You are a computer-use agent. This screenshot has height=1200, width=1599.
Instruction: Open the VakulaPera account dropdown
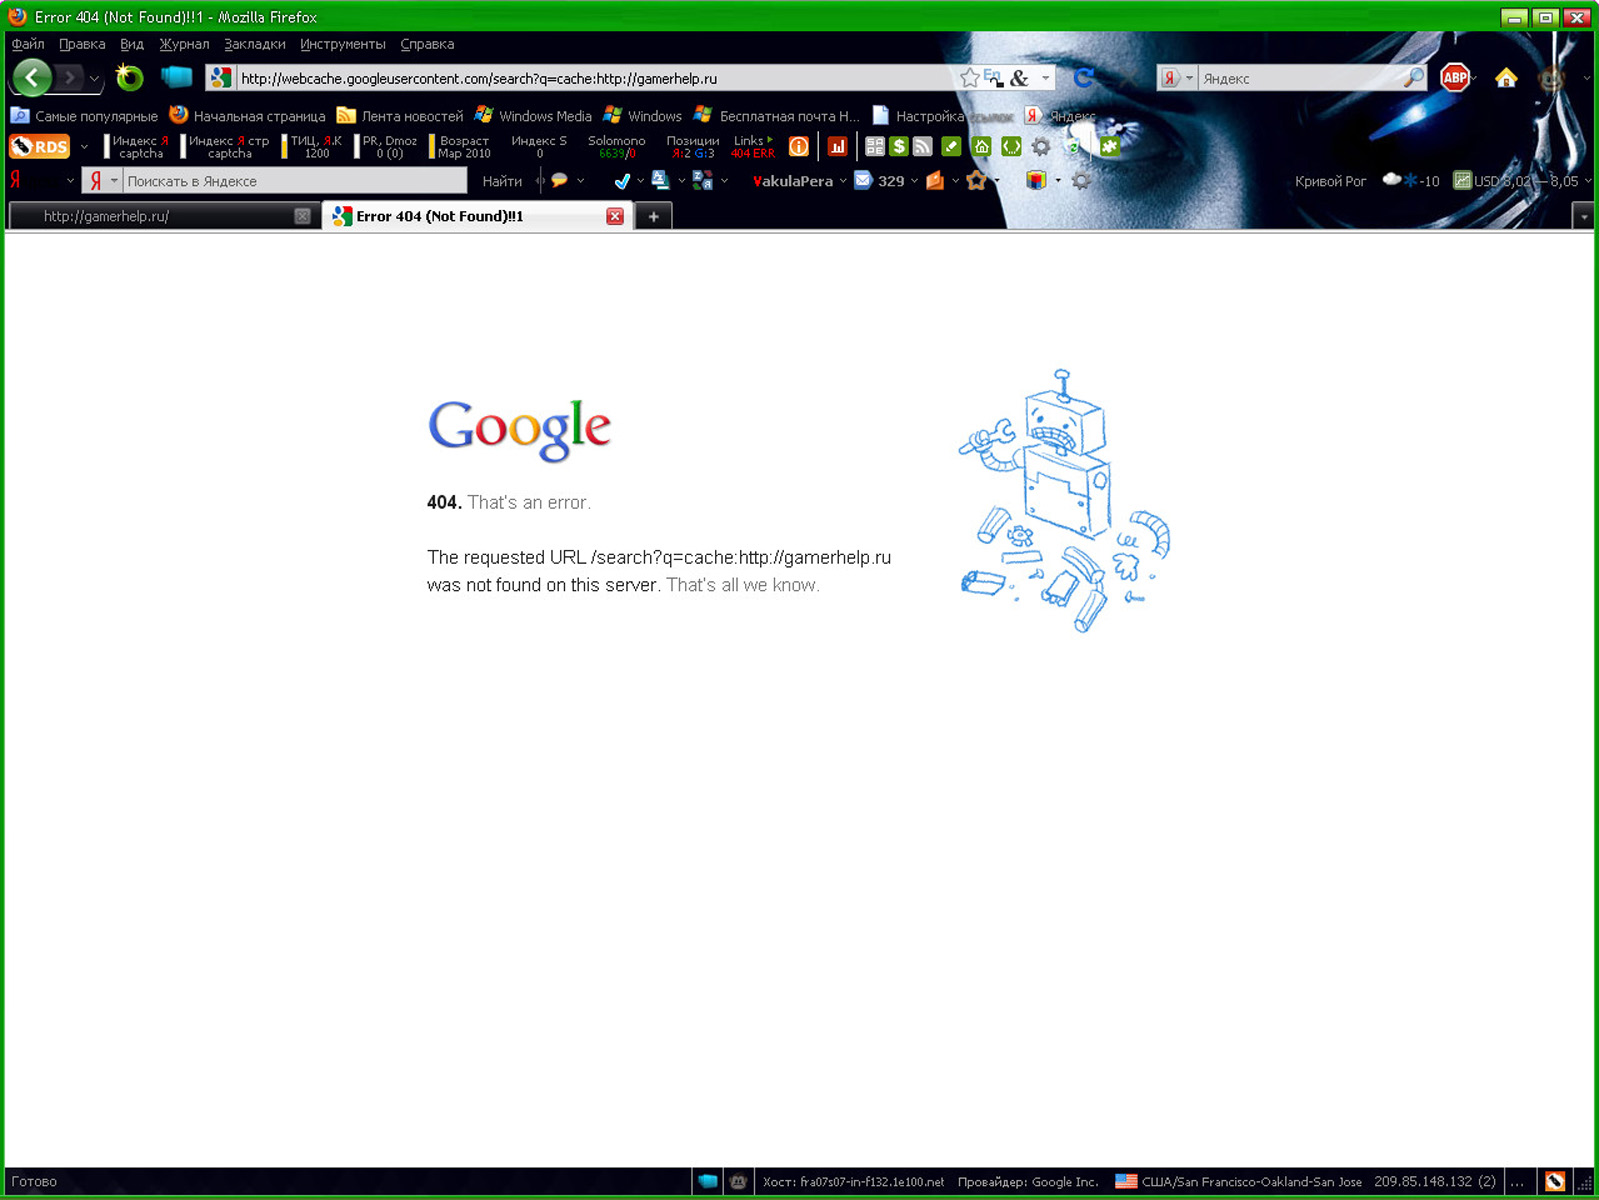pyautogui.click(x=800, y=181)
